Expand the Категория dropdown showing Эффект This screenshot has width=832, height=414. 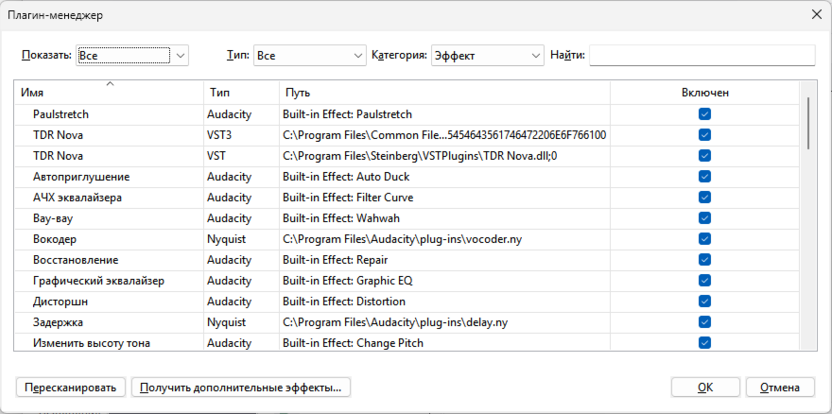[488, 55]
